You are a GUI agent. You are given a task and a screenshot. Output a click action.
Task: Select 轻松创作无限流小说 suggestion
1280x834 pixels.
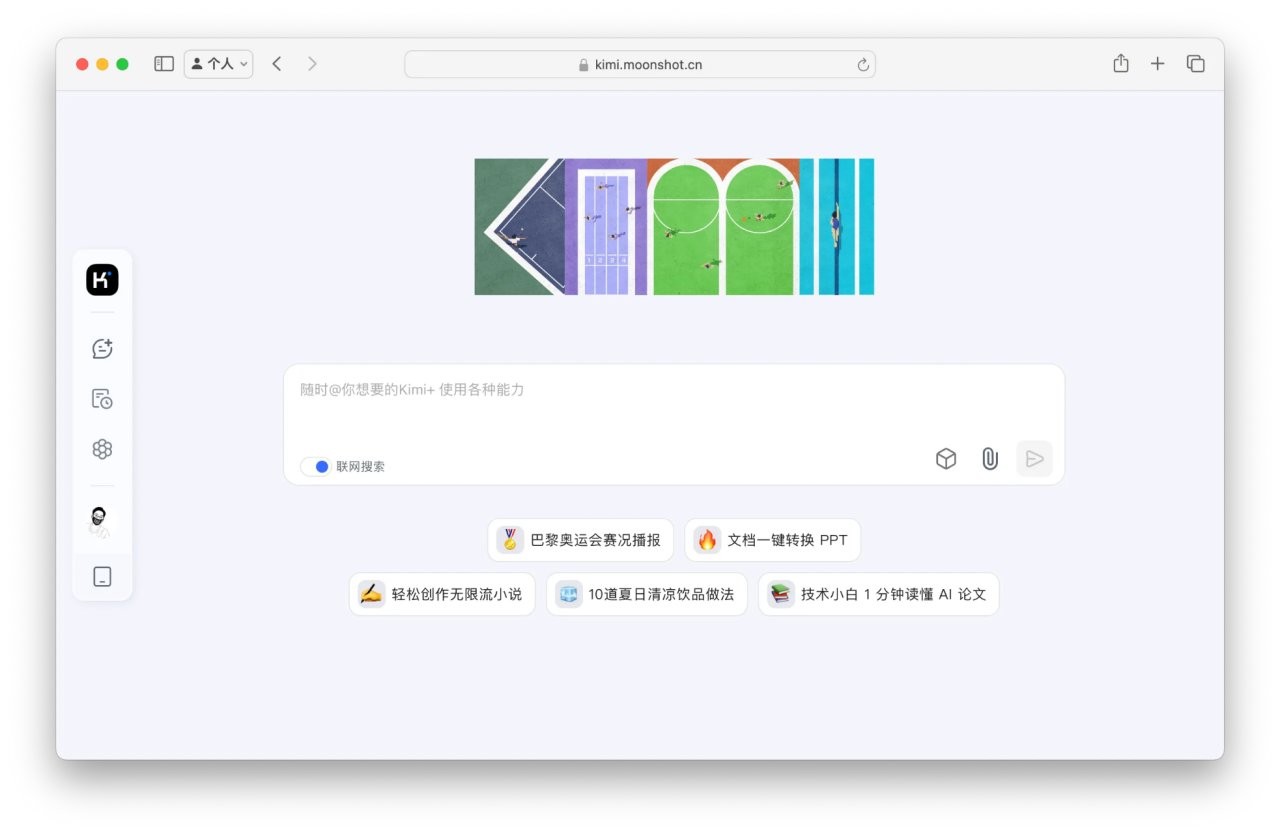point(442,594)
